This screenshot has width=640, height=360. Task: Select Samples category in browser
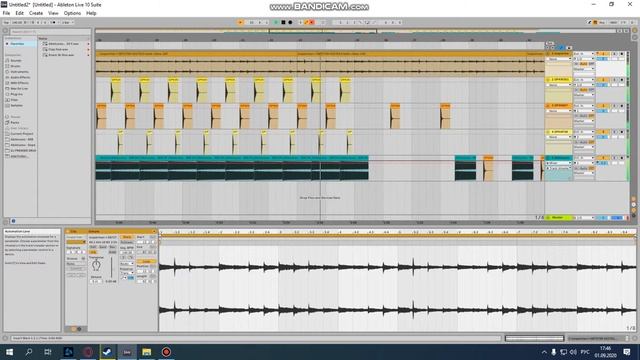click(x=17, y=105)
